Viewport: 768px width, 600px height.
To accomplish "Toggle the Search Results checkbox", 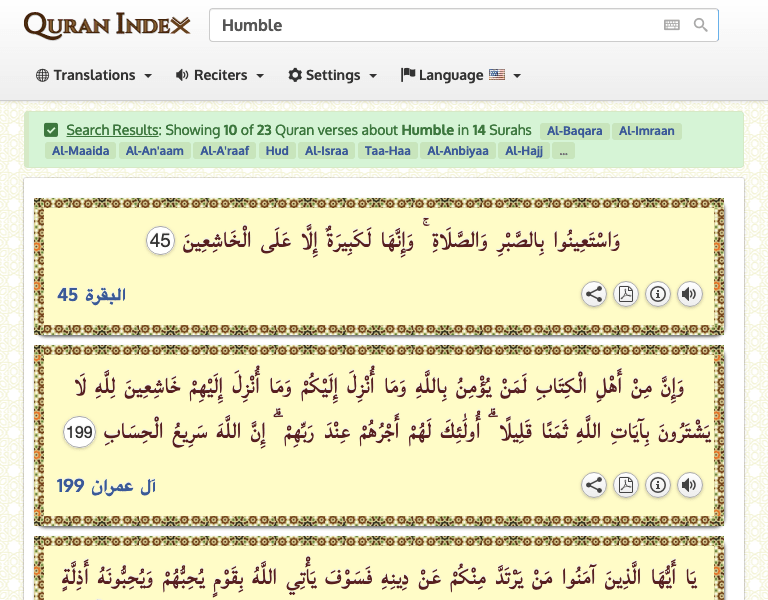I will tap(51, 130).
